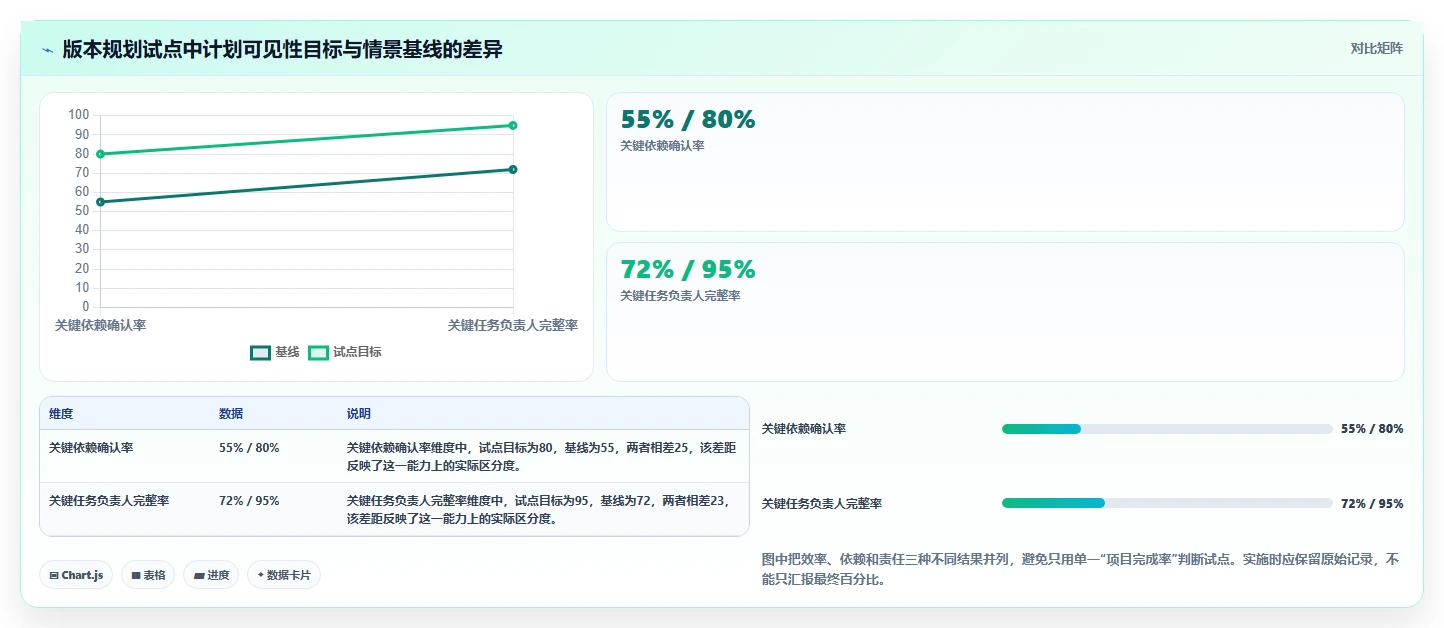The width and height of the screenshot is (1444, 628).
Task: Click baseline data point for 关键任务负责人完整率
Action: [513, 169]
